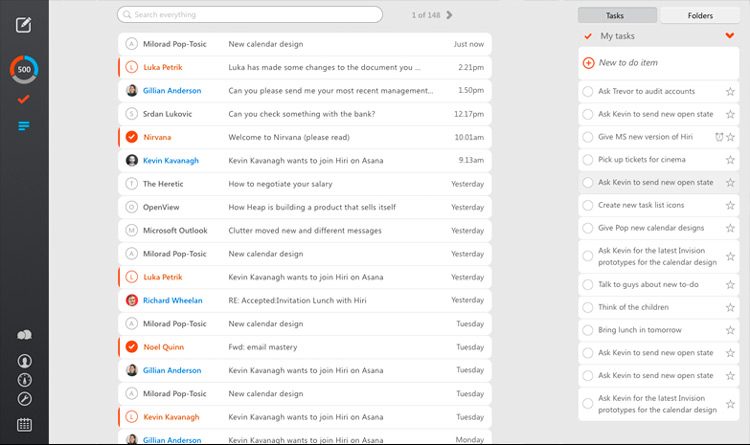Switch to the Folders tab
Screen dimensions: 750x445
[x=700, y=15]
